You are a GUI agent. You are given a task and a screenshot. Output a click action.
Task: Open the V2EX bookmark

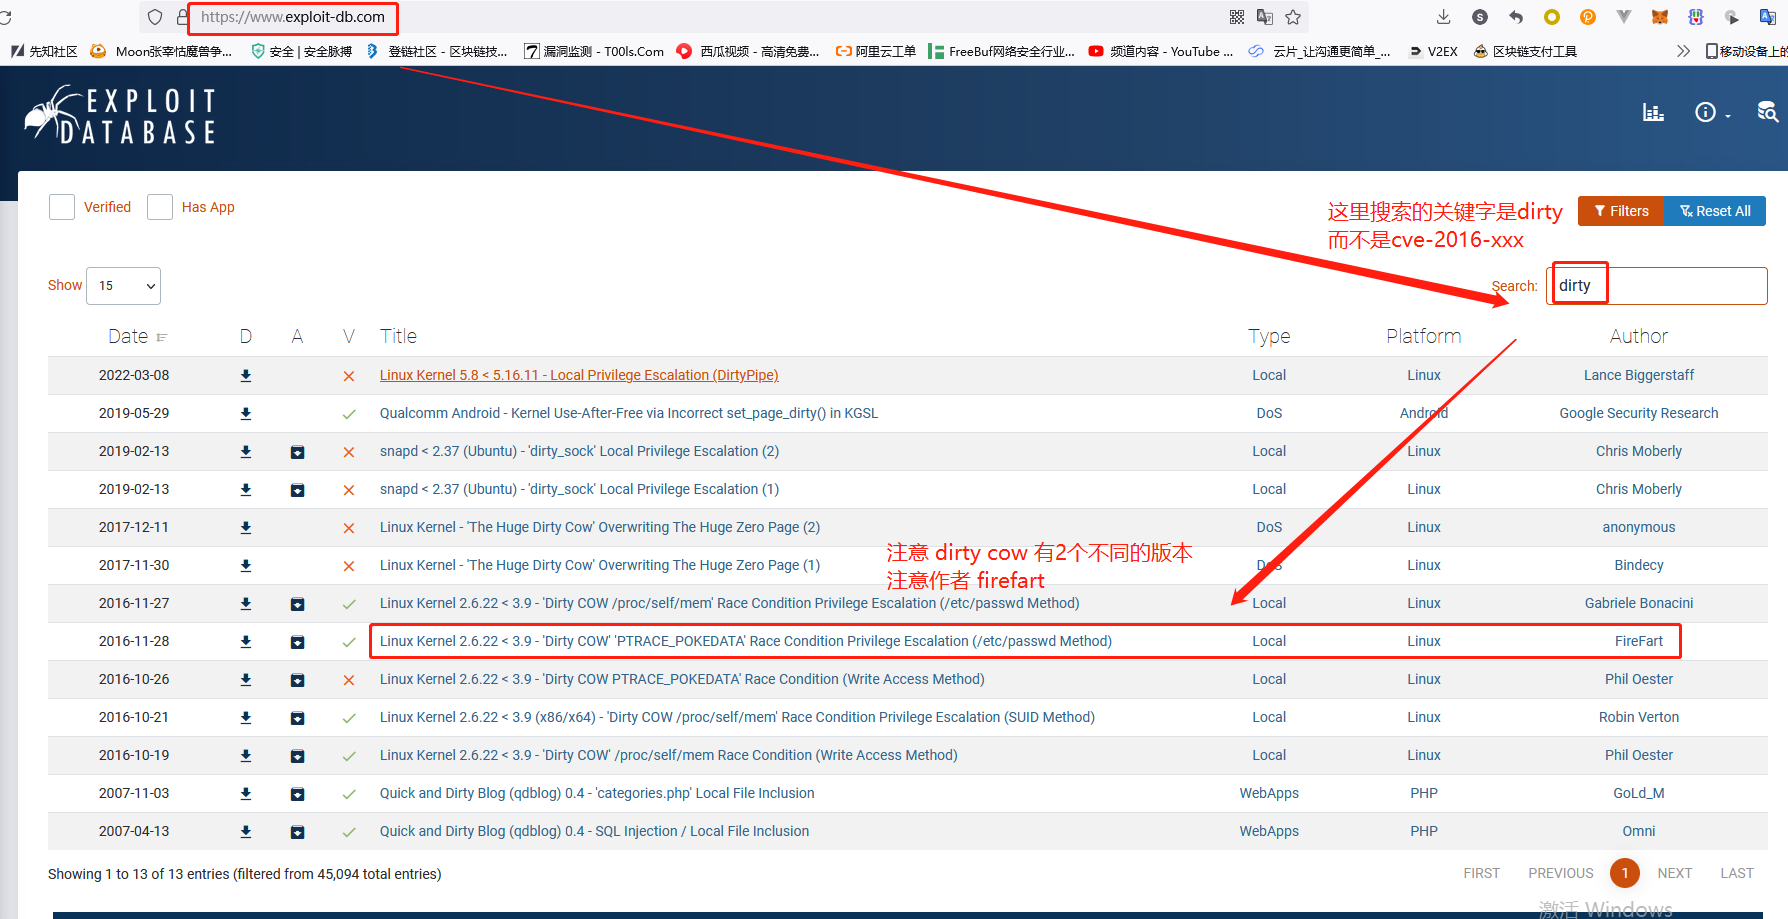click(1433, 51)
